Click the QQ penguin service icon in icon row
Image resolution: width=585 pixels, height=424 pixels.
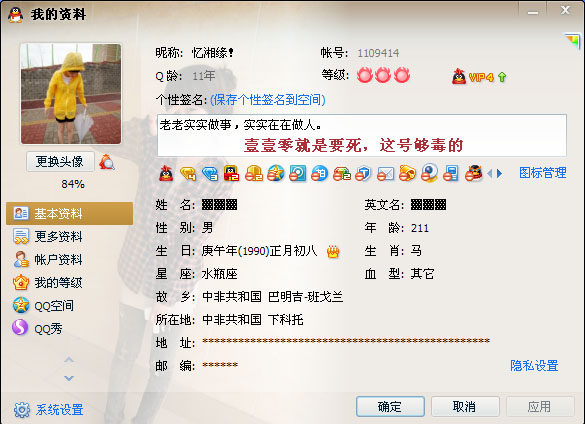[166, 173]
